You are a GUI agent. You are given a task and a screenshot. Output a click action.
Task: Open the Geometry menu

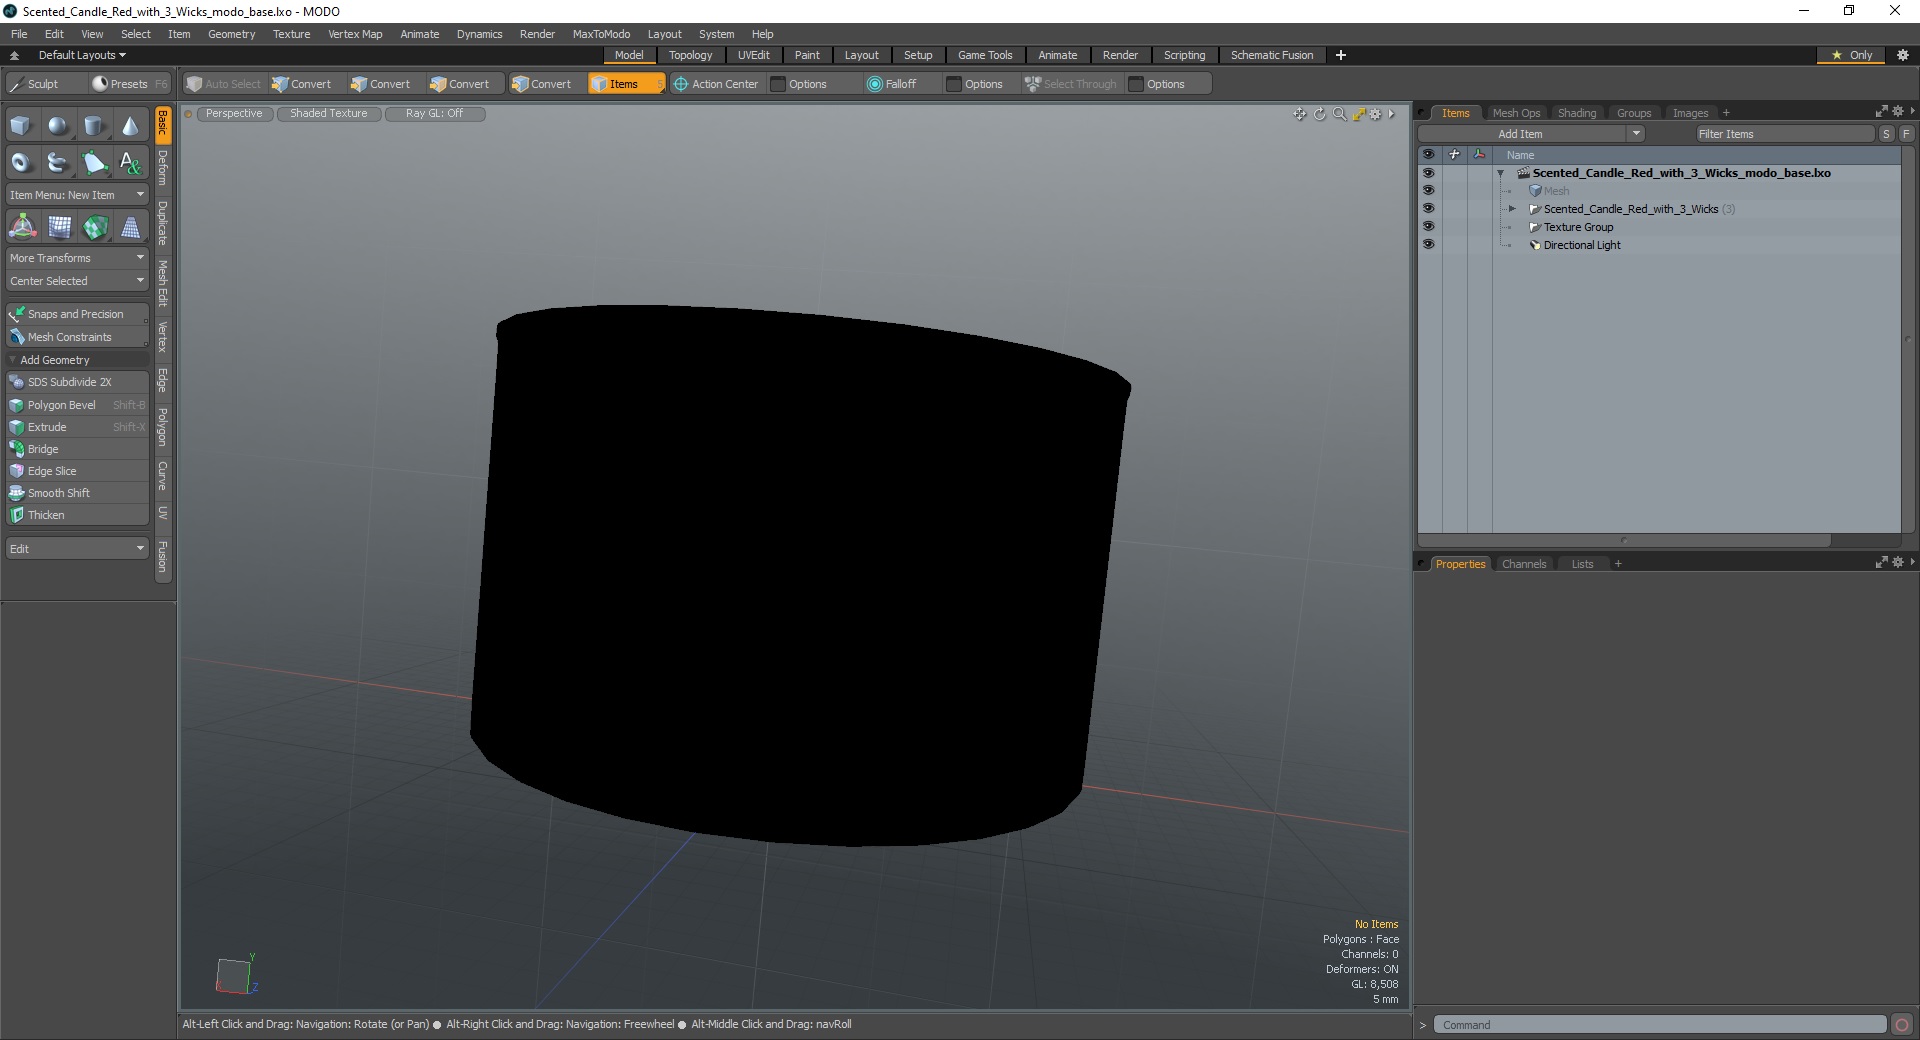[231, 34]
